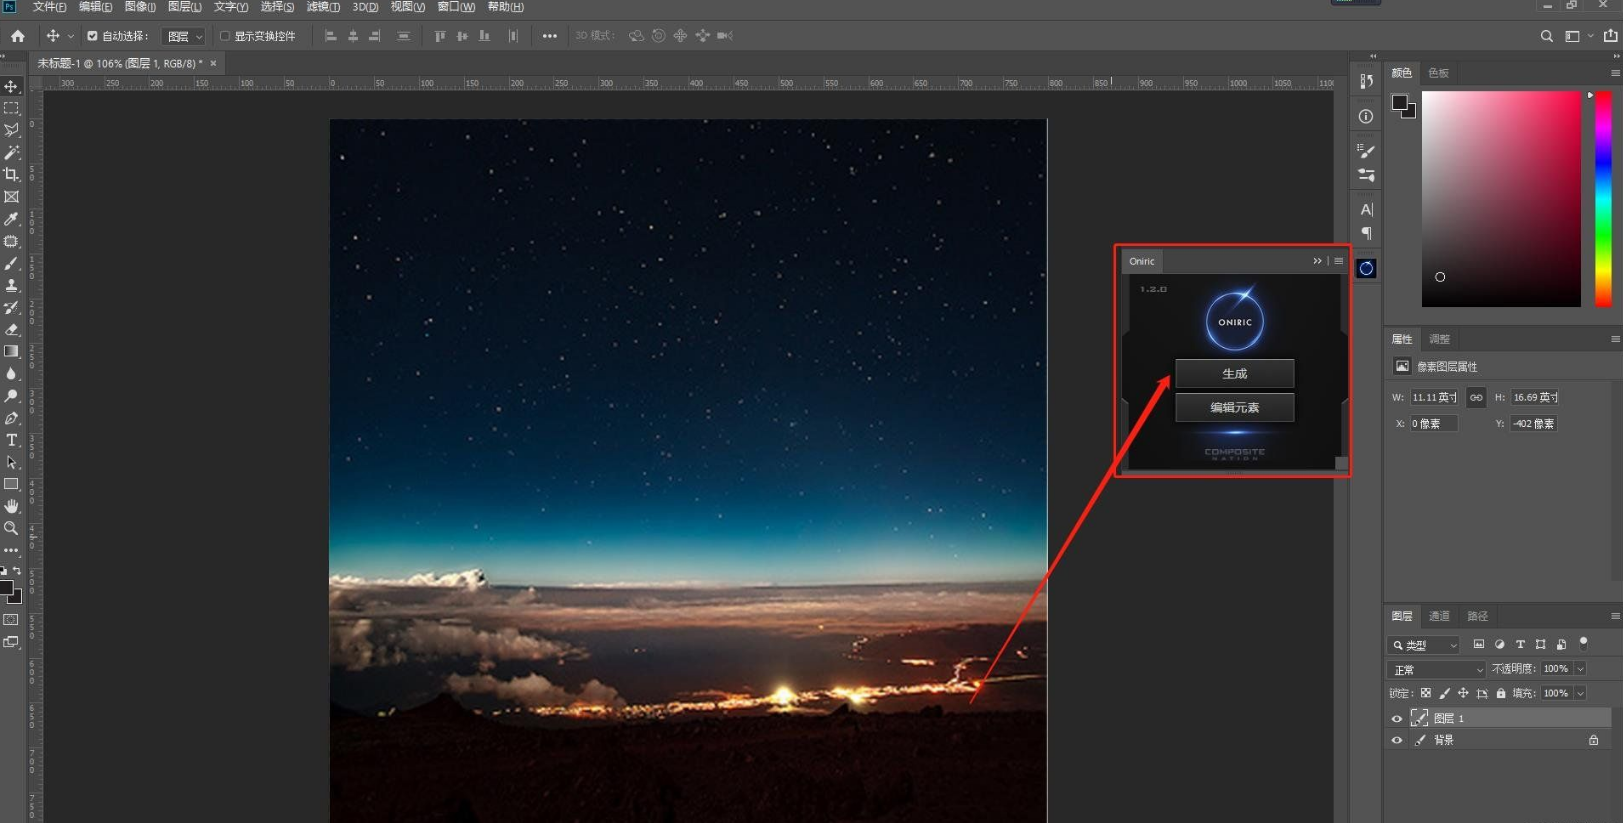Open the Oniric panel menu icon

tap(1339, 261)
